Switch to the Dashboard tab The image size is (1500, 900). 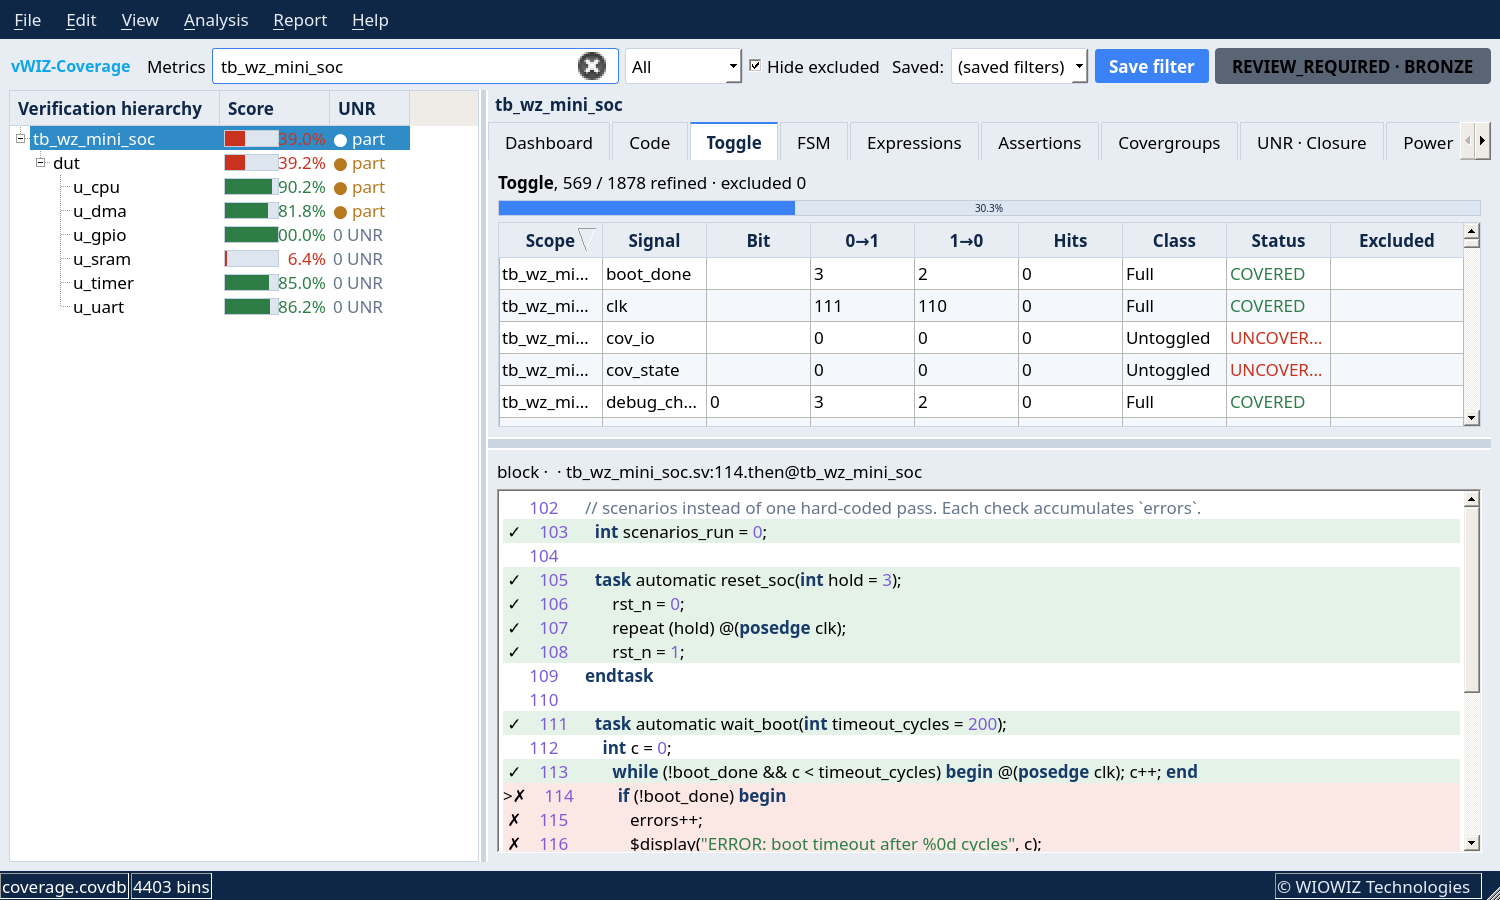[549, 142]
